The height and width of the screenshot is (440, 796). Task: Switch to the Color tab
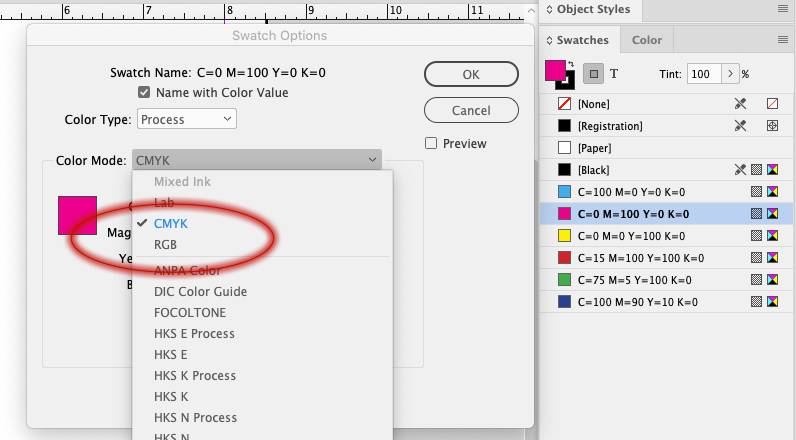pos(647,40)
